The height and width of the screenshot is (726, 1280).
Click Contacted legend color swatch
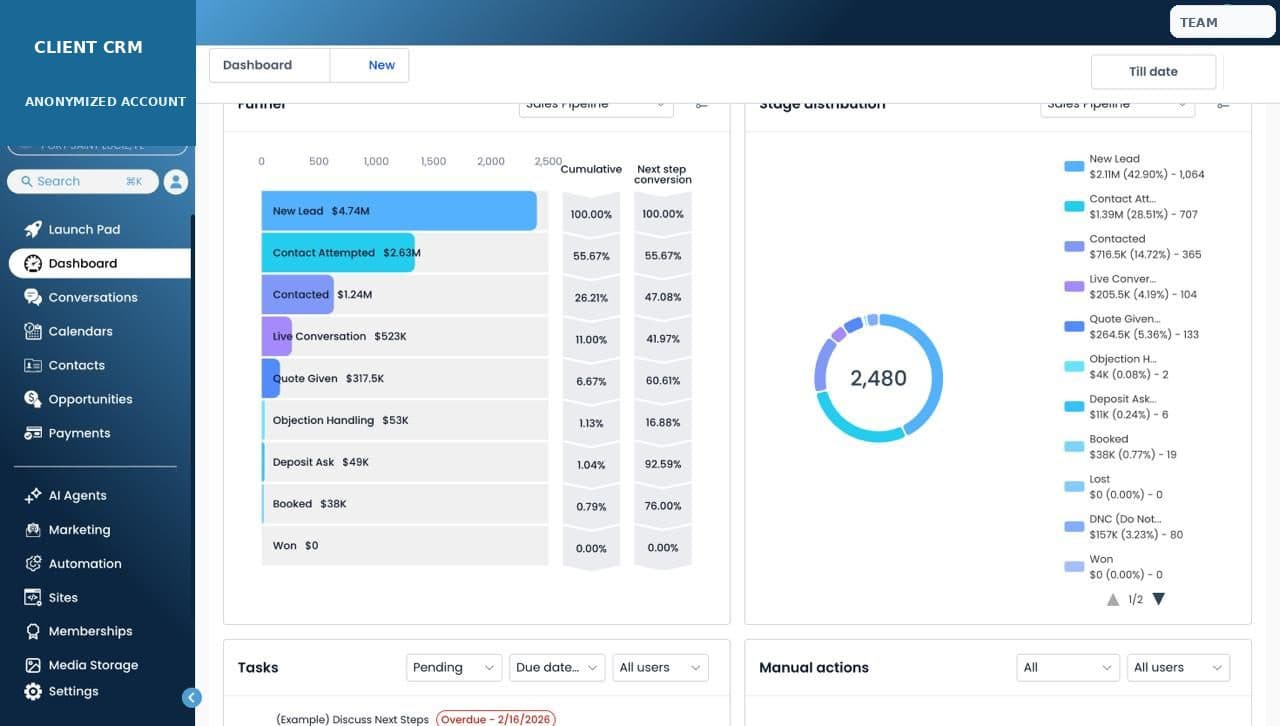coord(1074,246)
